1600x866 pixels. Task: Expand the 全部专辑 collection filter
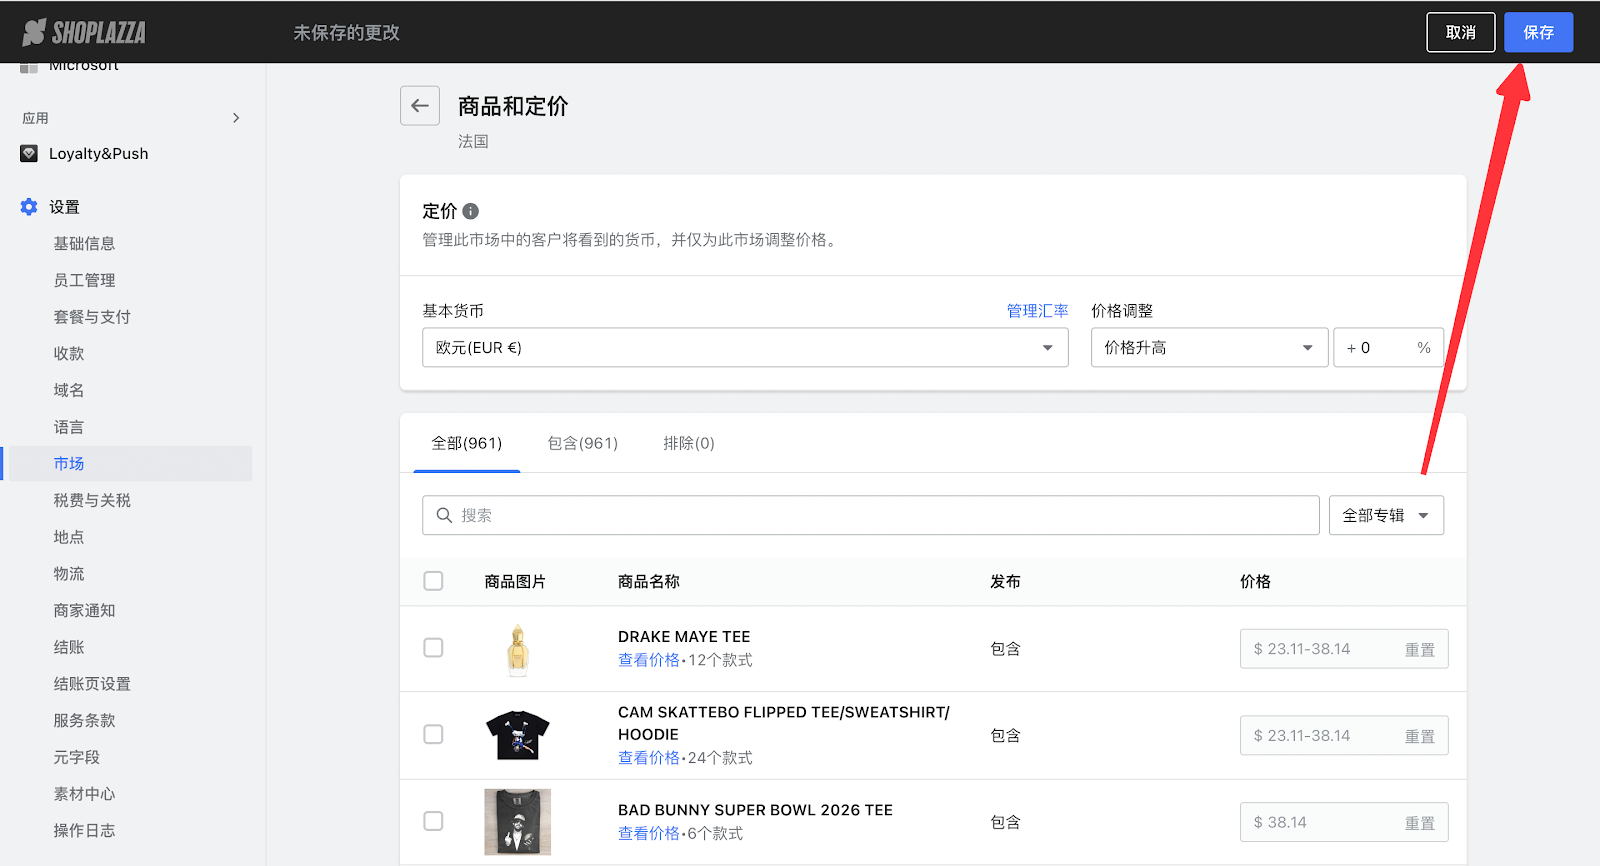pyautogui.click(x=1385, y=515)
